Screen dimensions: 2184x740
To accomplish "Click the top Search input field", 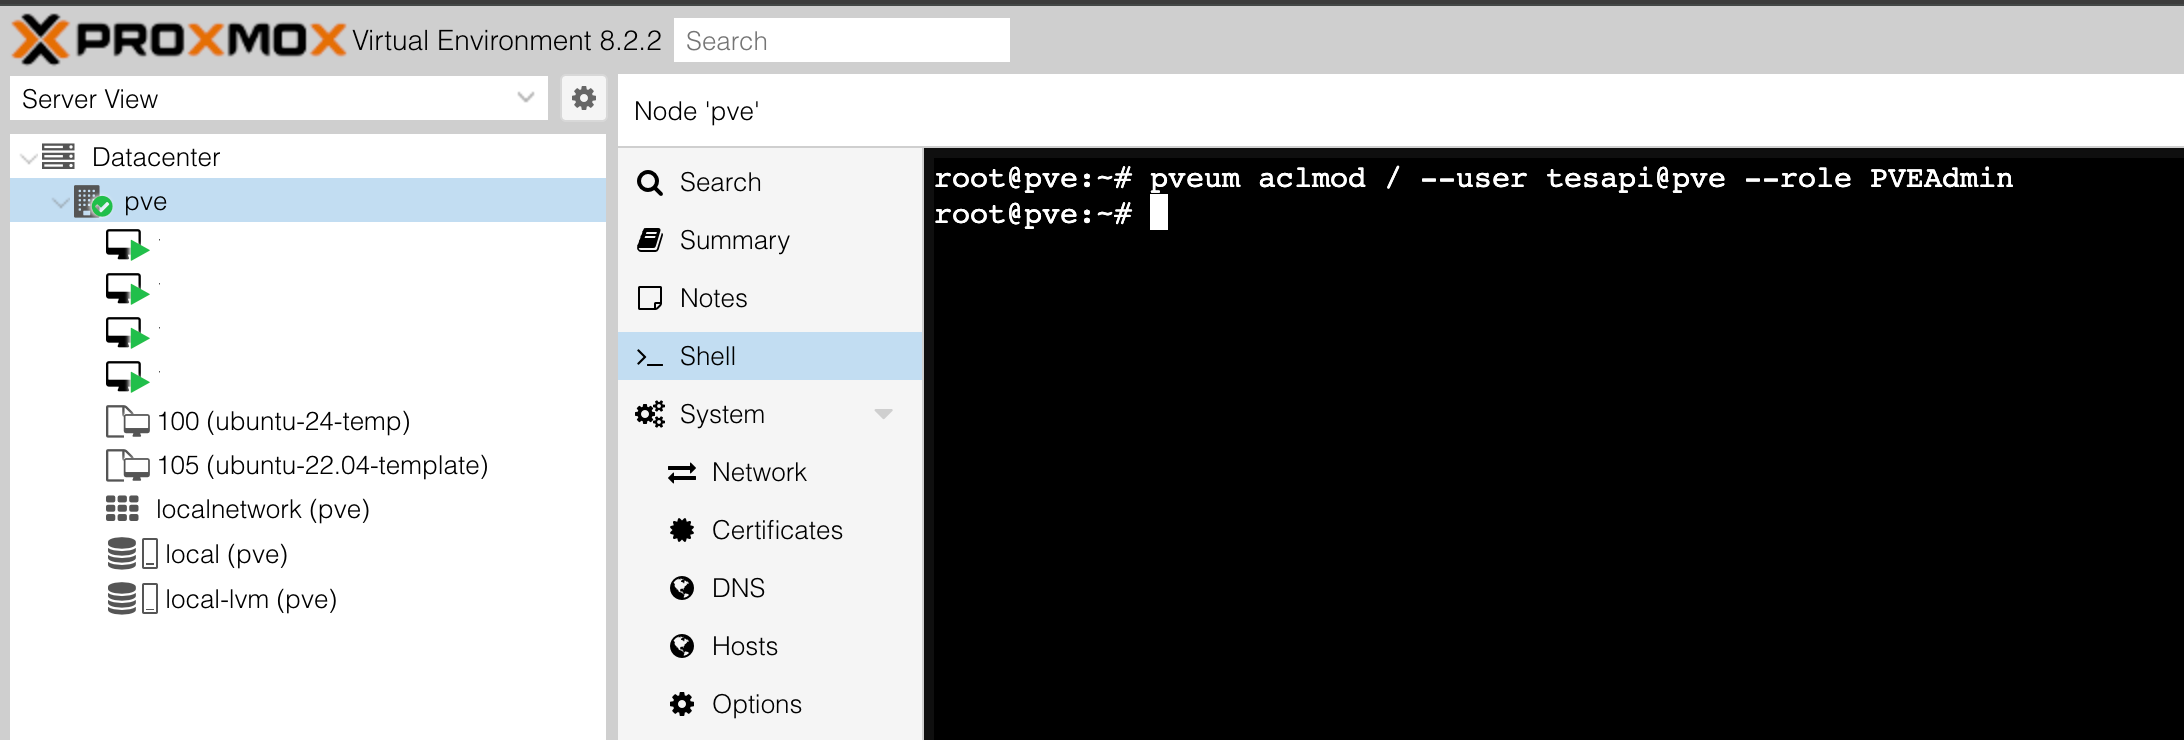I will click(x=841, y=41).
